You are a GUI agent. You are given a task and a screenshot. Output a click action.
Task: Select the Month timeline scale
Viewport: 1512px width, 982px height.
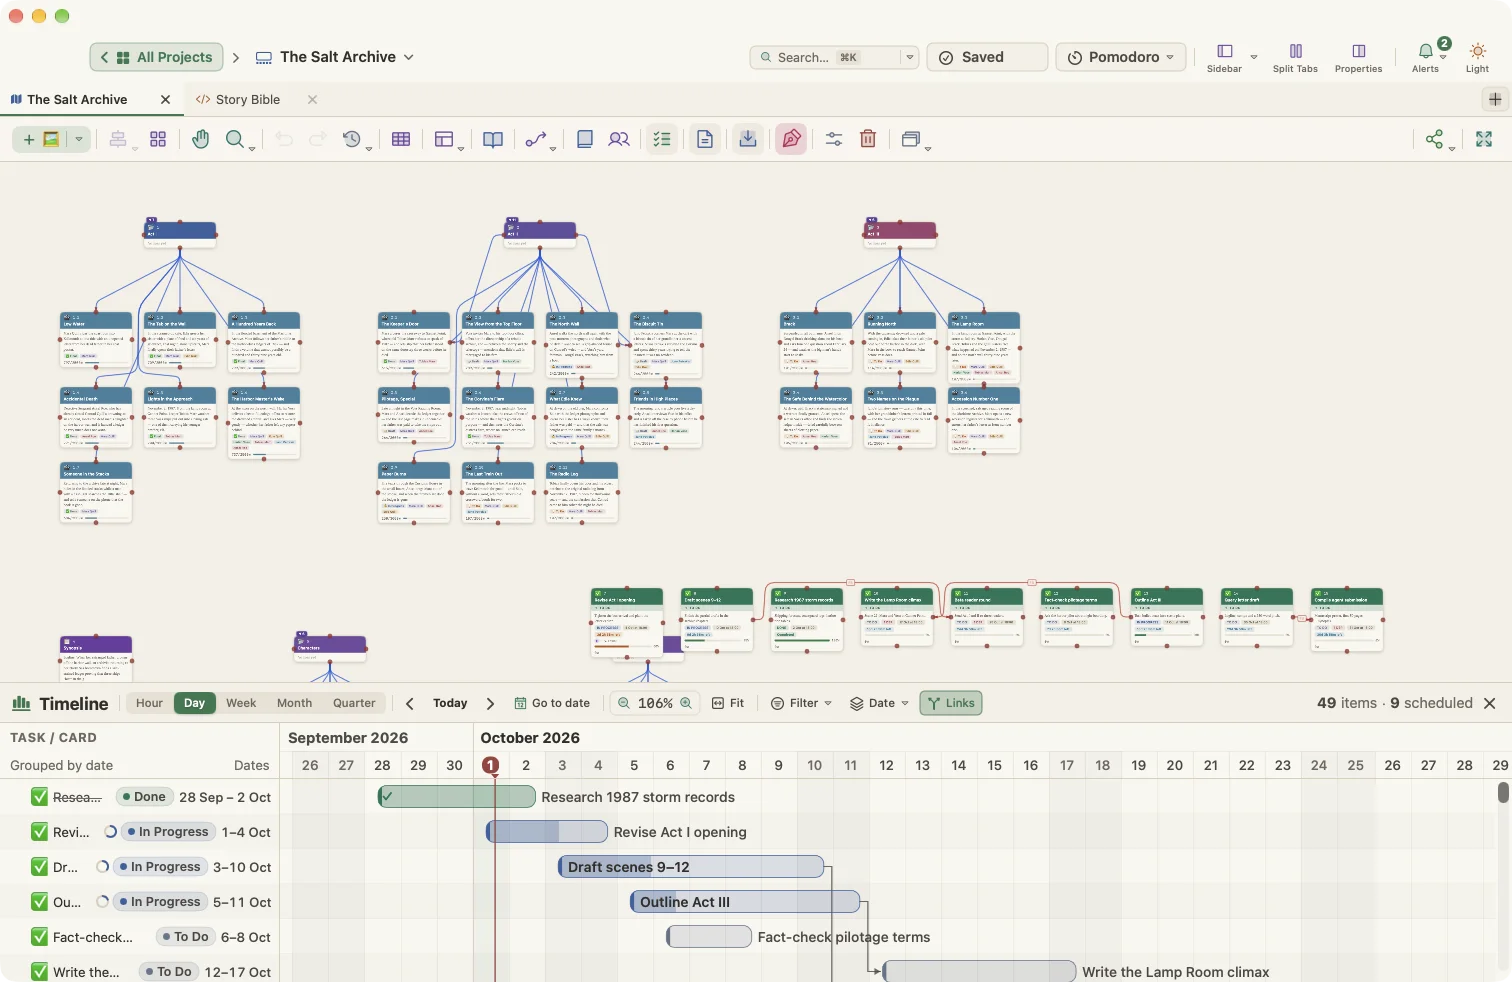click(x=294, y=703)
